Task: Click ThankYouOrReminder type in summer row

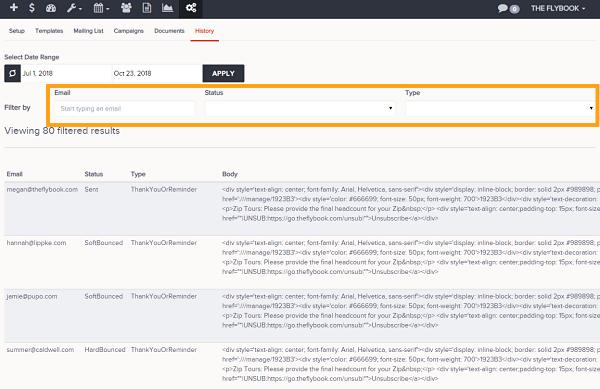Action: (164, 350)
